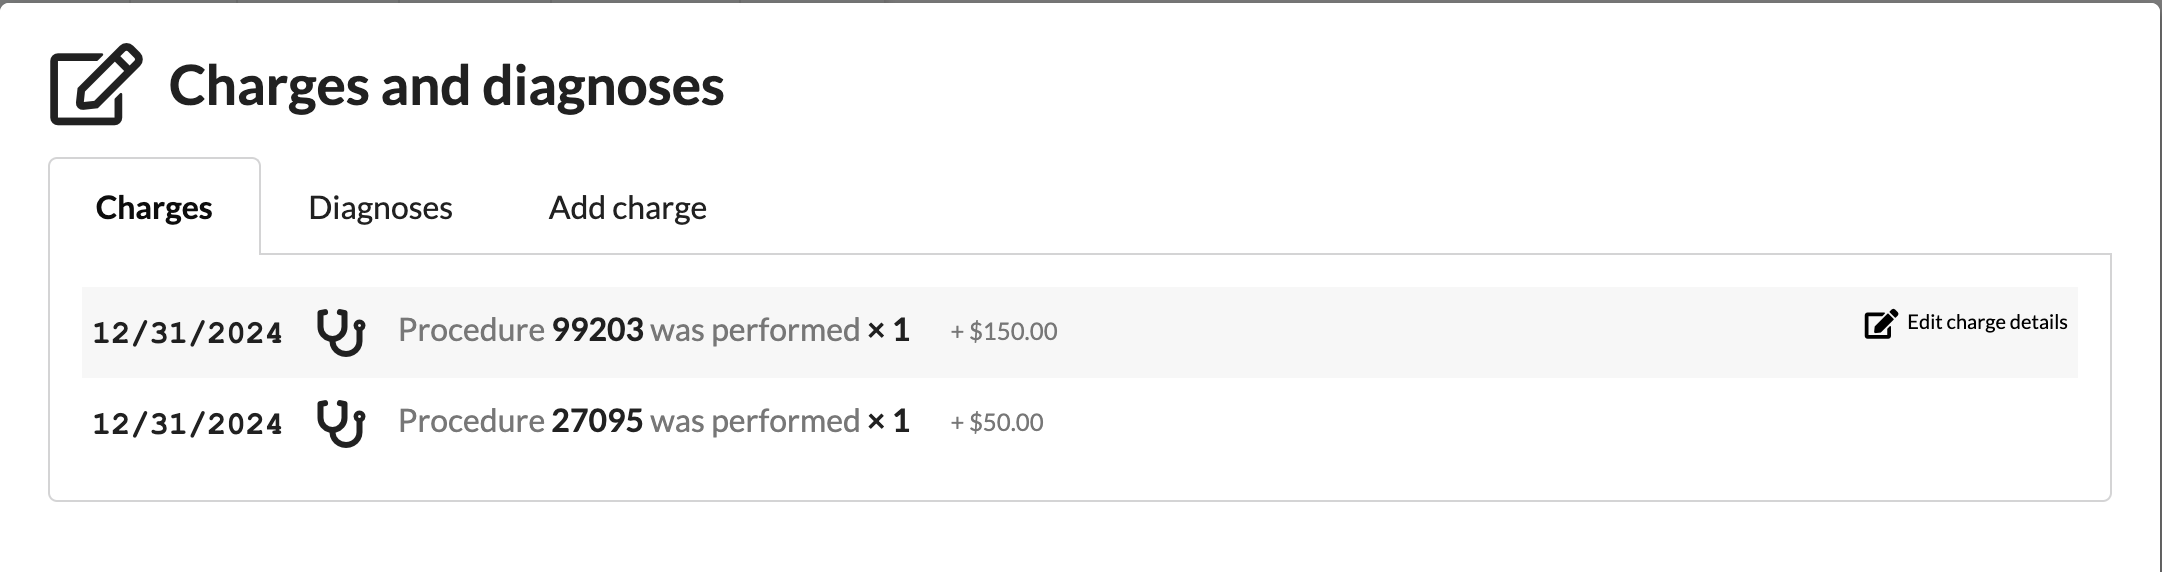This screenshot has height=572, width=2162.
Task: Click the Charges and diagnoses heading text
Action: pos(446,86)
